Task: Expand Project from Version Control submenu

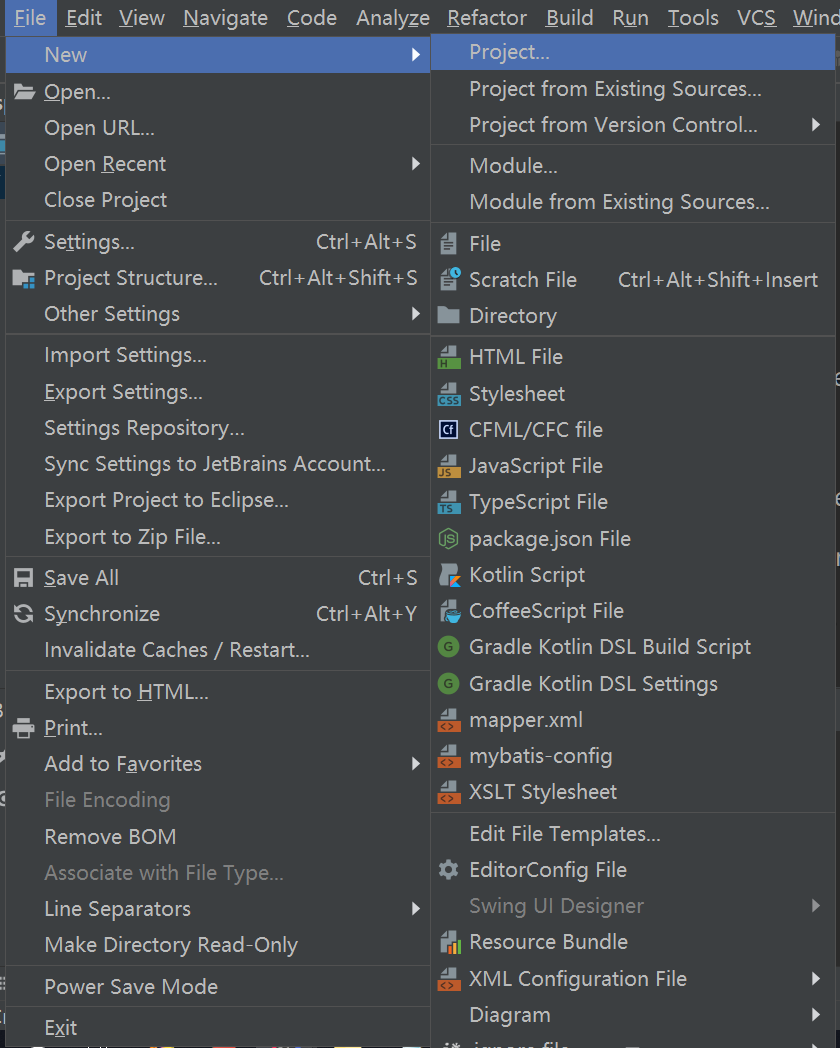Action: [x=816, y=125]
